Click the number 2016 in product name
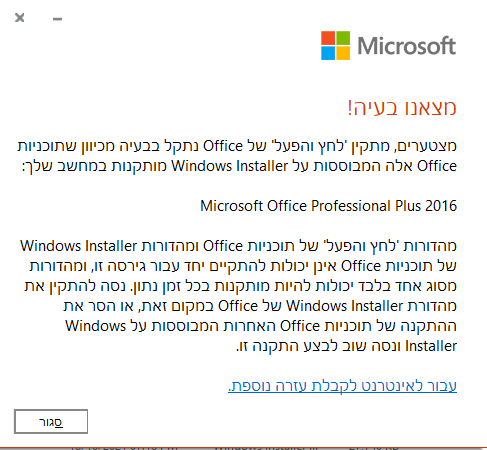 (x=441, y=206)
